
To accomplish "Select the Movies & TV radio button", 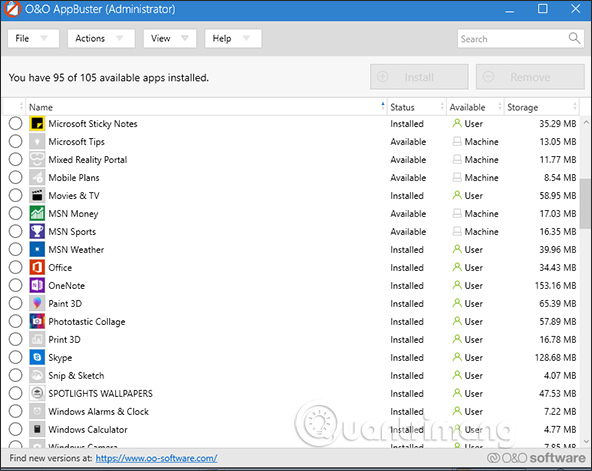I will (15, 195).
